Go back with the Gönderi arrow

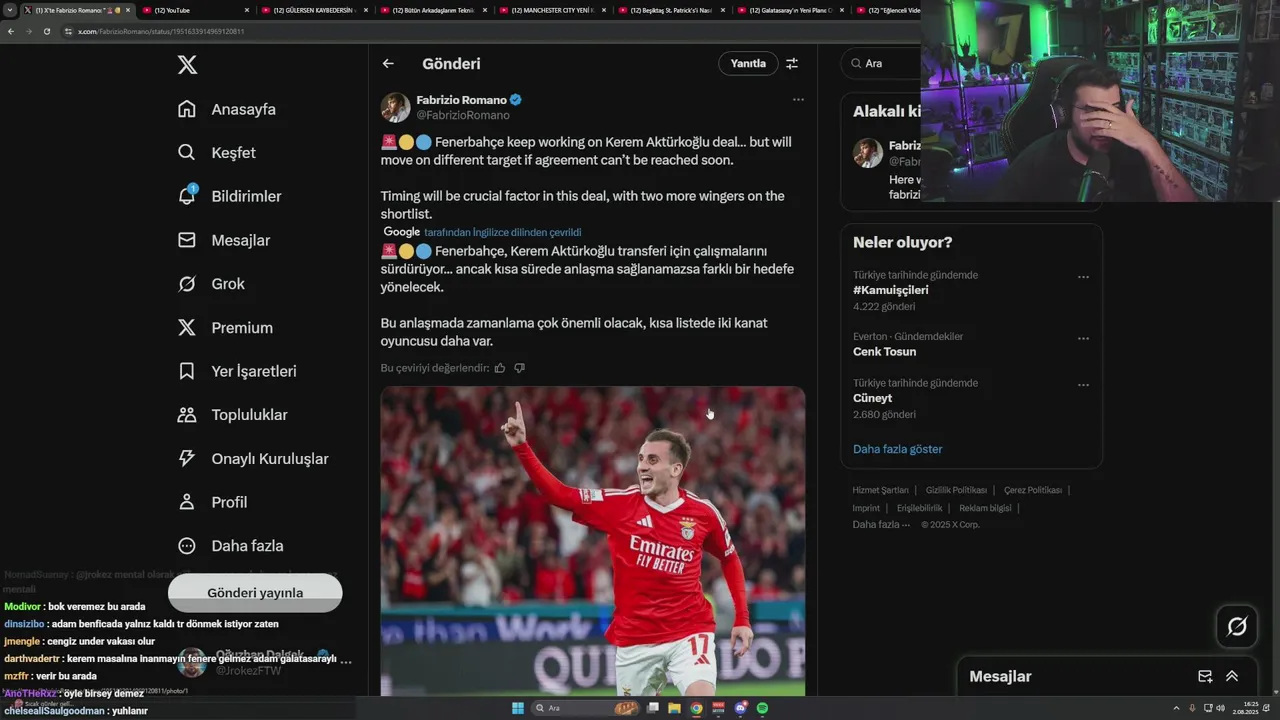[x=388, y=64]
